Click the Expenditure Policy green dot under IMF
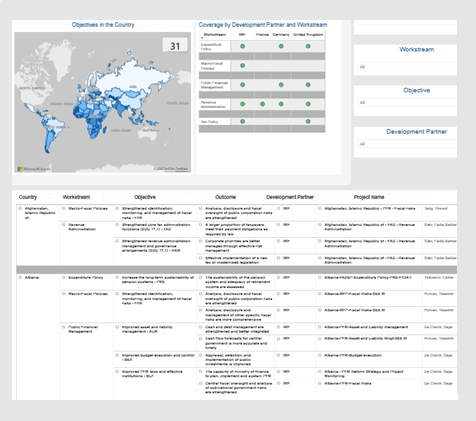Image resolution: width=476 pixels, height=421 pixels. pyautogui.click(x=242, y=46)
